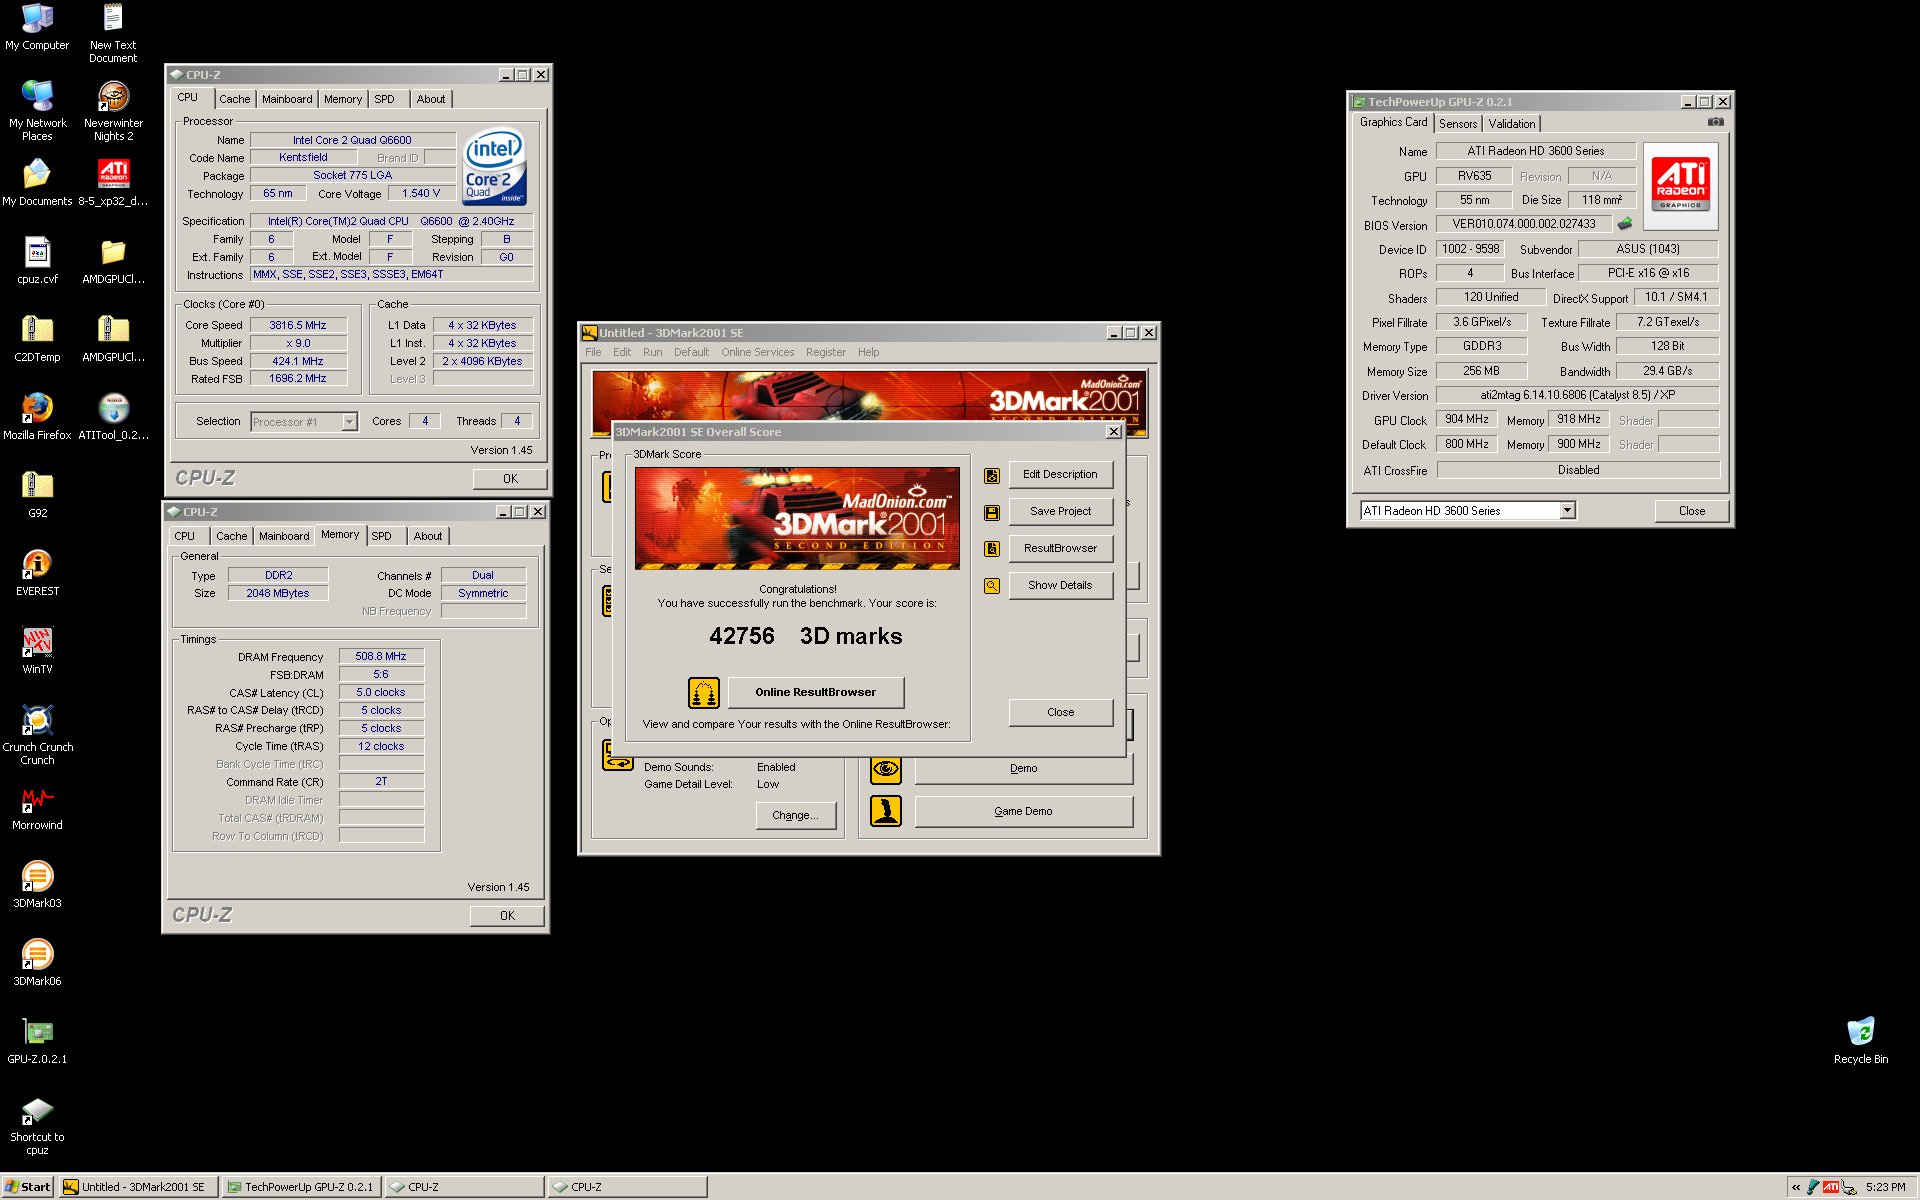The height and width of the screenshot is (1200, 1920).
Task: Click ATI tray icon in system tray
Action: (1831, 1187)
